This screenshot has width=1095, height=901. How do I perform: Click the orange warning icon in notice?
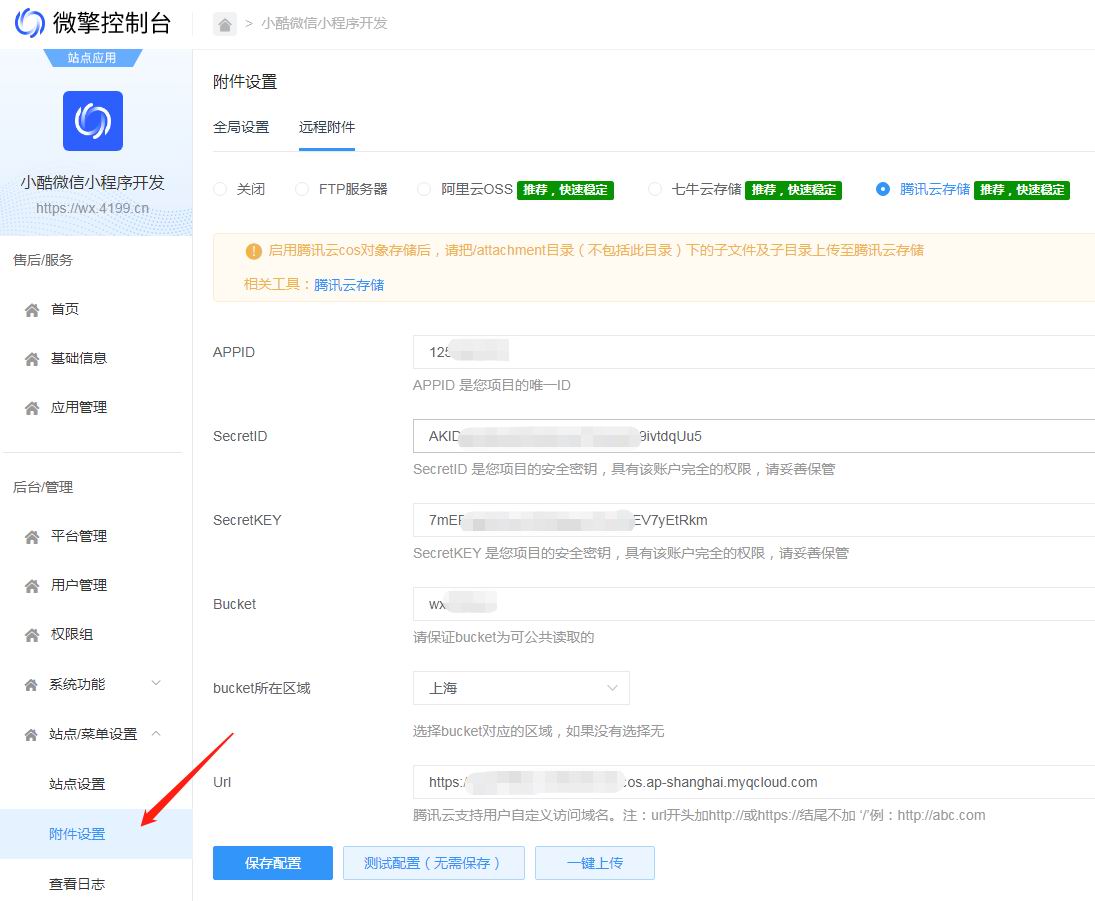click(253, 251)
